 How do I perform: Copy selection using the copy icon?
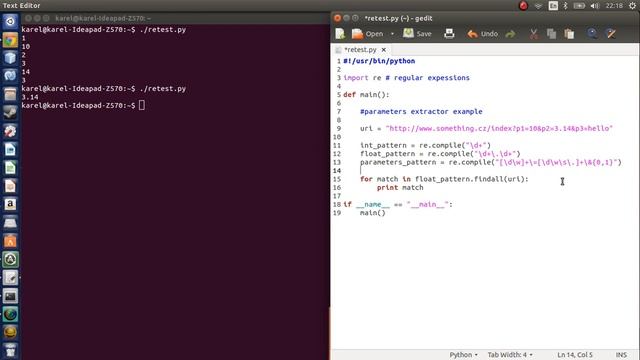551,34
